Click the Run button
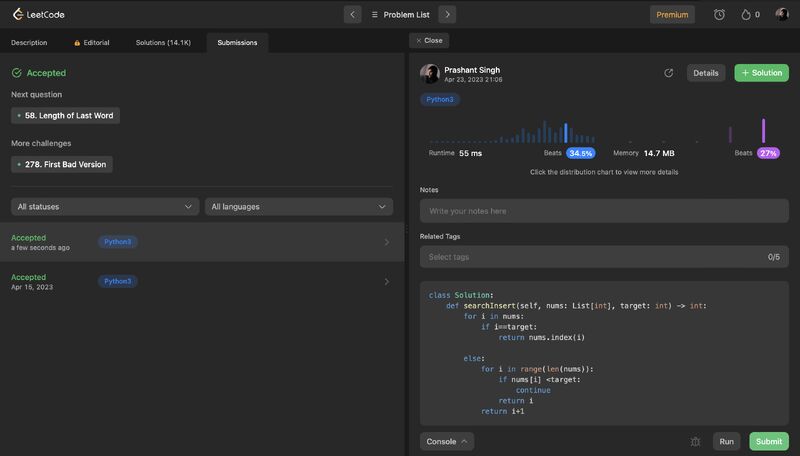This screenshot has width=800, height=456. (x=726, y=441)
